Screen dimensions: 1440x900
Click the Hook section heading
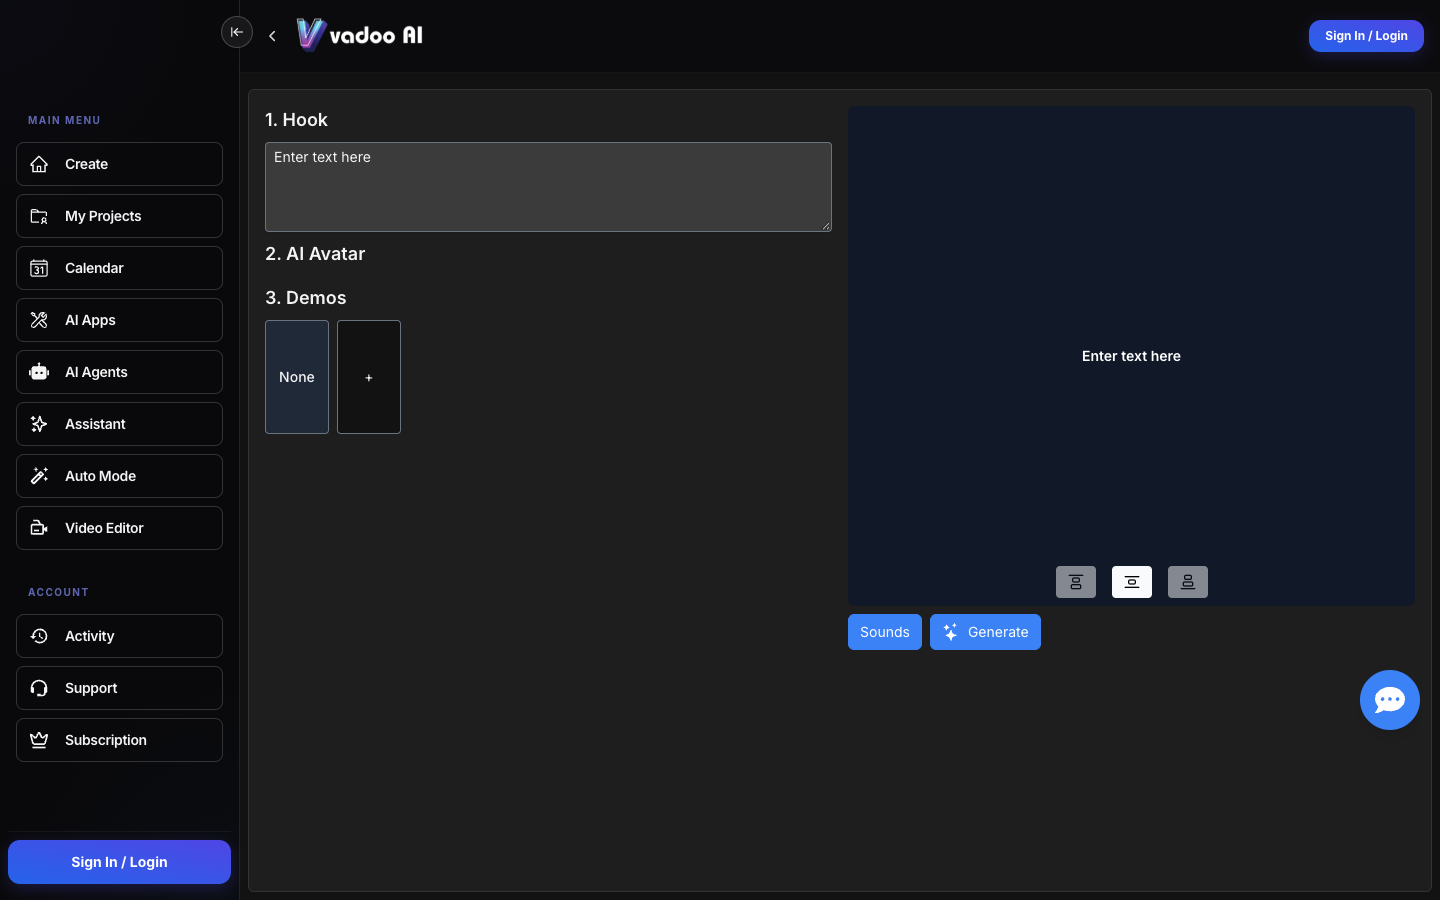(296, 120)
